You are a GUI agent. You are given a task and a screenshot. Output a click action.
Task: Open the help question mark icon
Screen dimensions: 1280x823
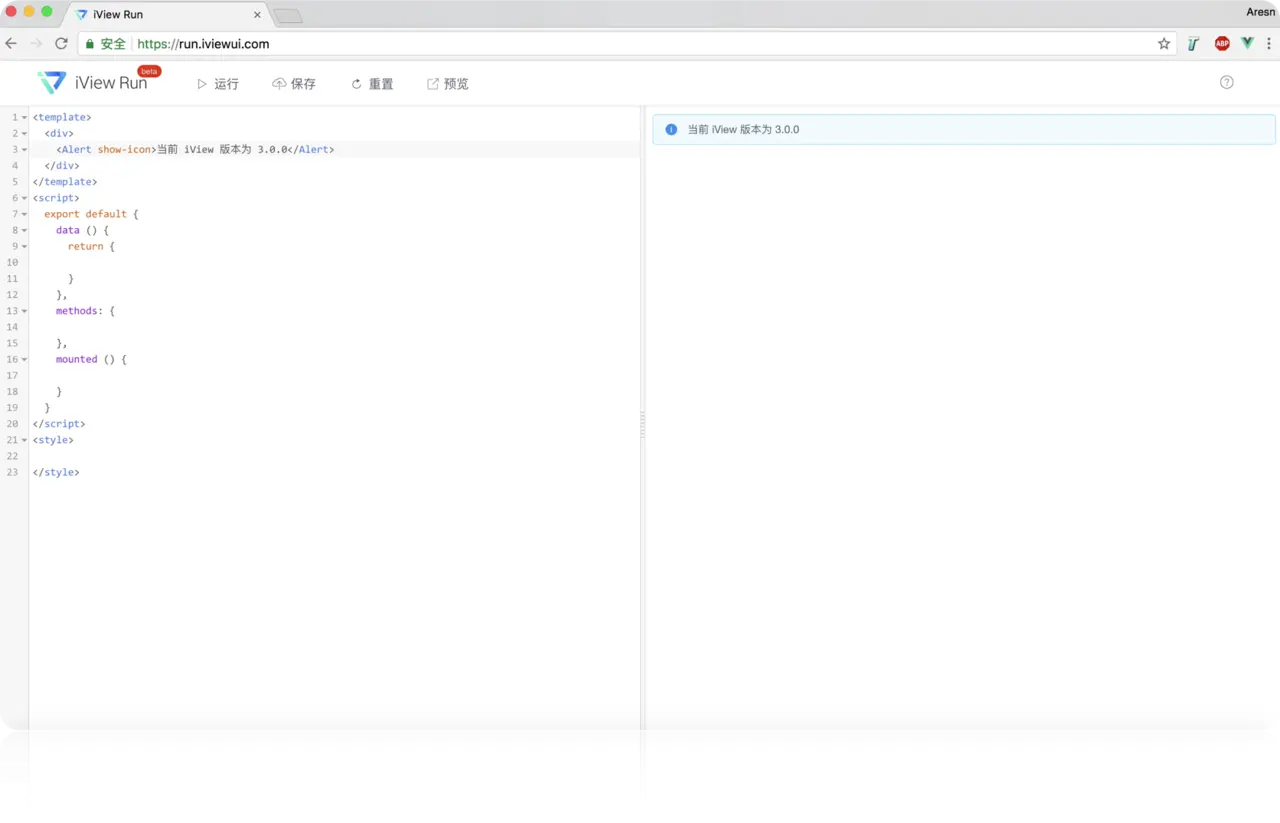(x=1227, y=82)
